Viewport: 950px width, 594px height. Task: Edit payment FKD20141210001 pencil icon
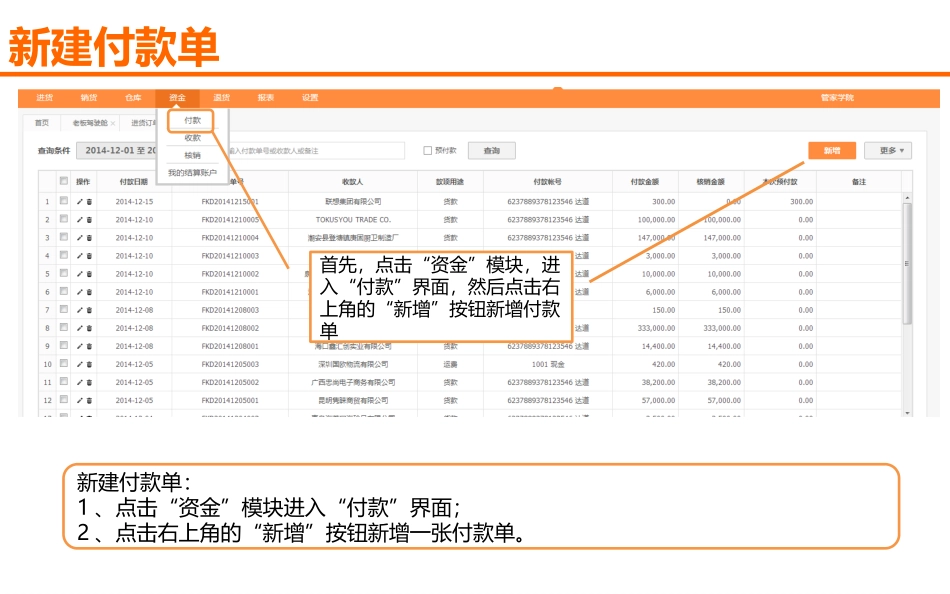[x=79, y=292]
